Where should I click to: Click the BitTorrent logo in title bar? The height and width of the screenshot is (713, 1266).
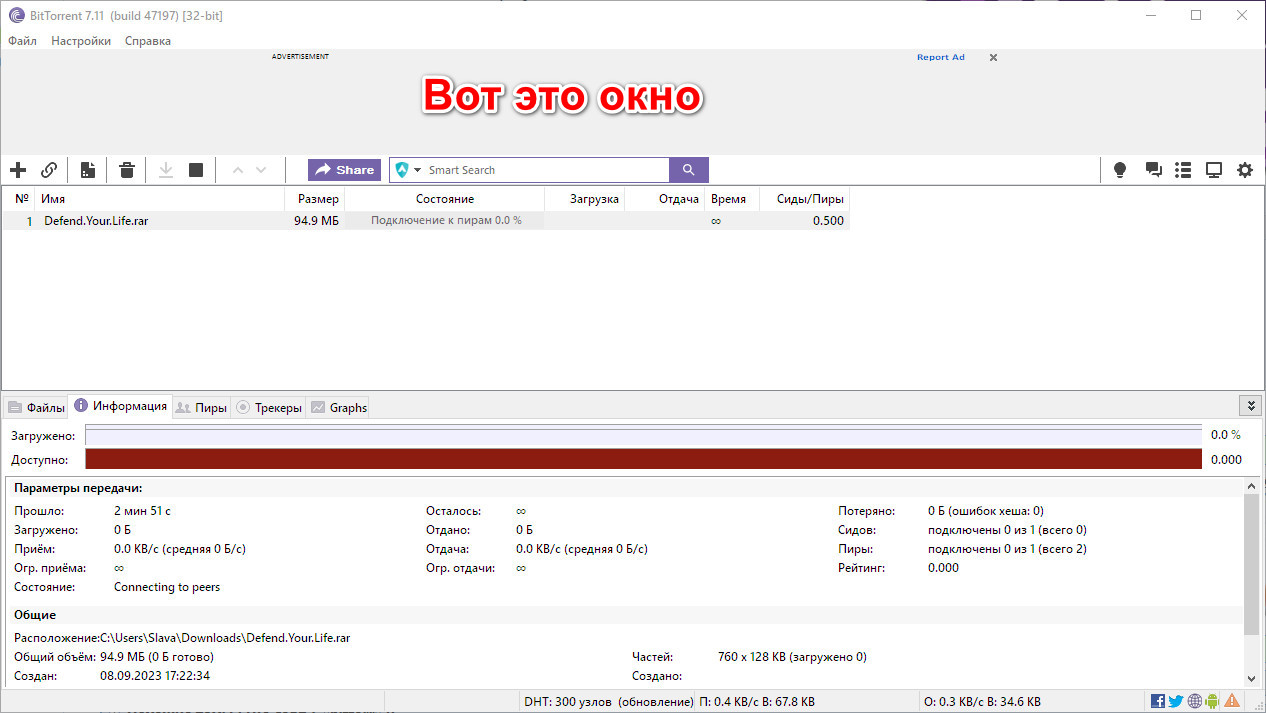pos(16,15)
